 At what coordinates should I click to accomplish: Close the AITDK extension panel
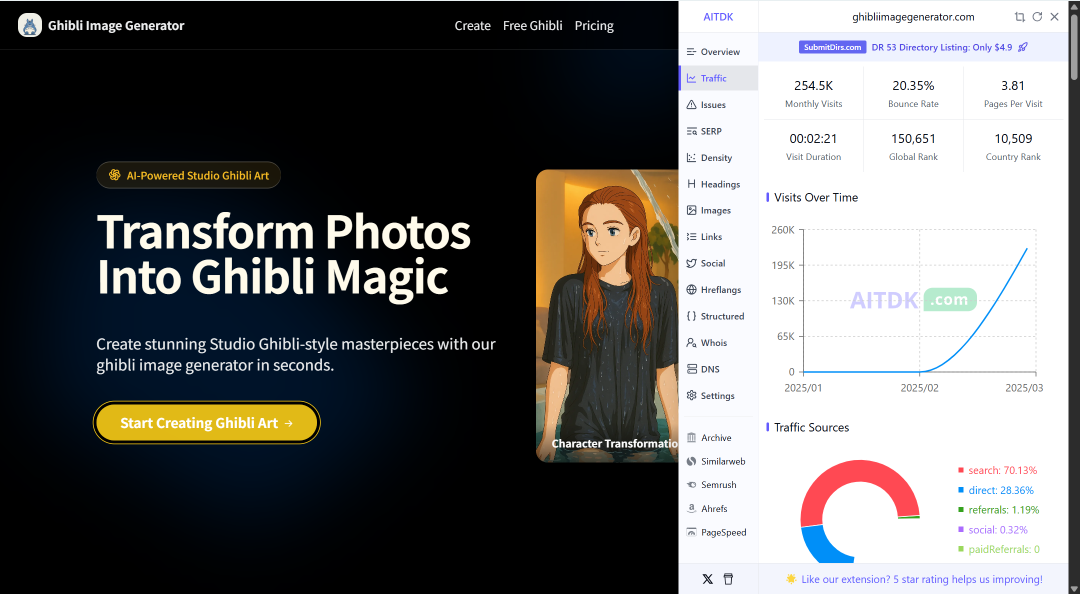[1055, 17]
